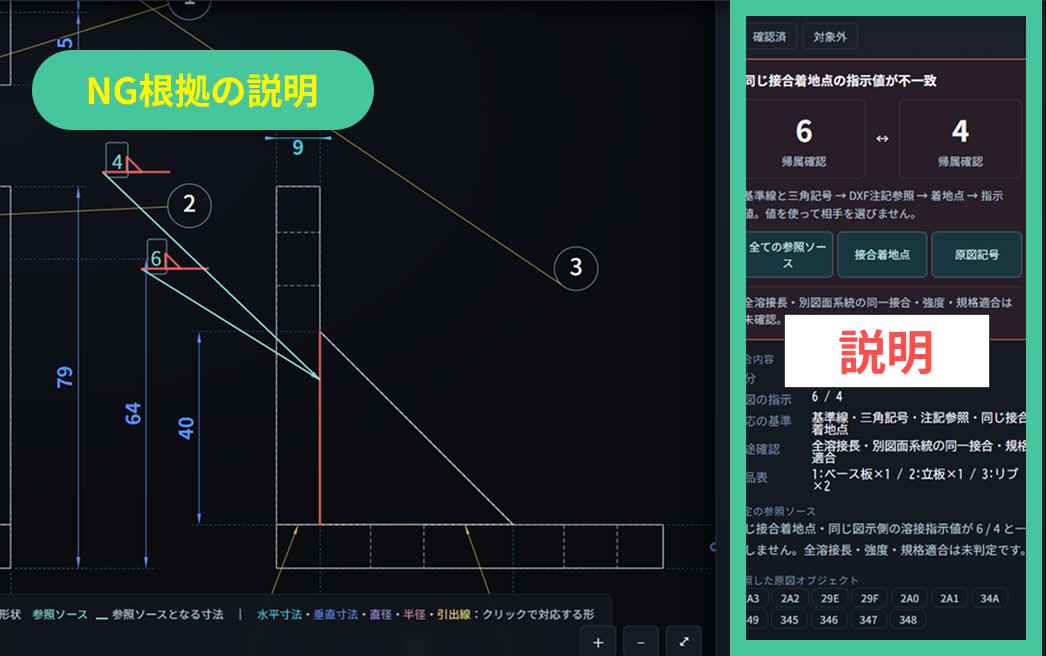
Task: Click the vertical dimension value 79
Action: coord(64,377)
